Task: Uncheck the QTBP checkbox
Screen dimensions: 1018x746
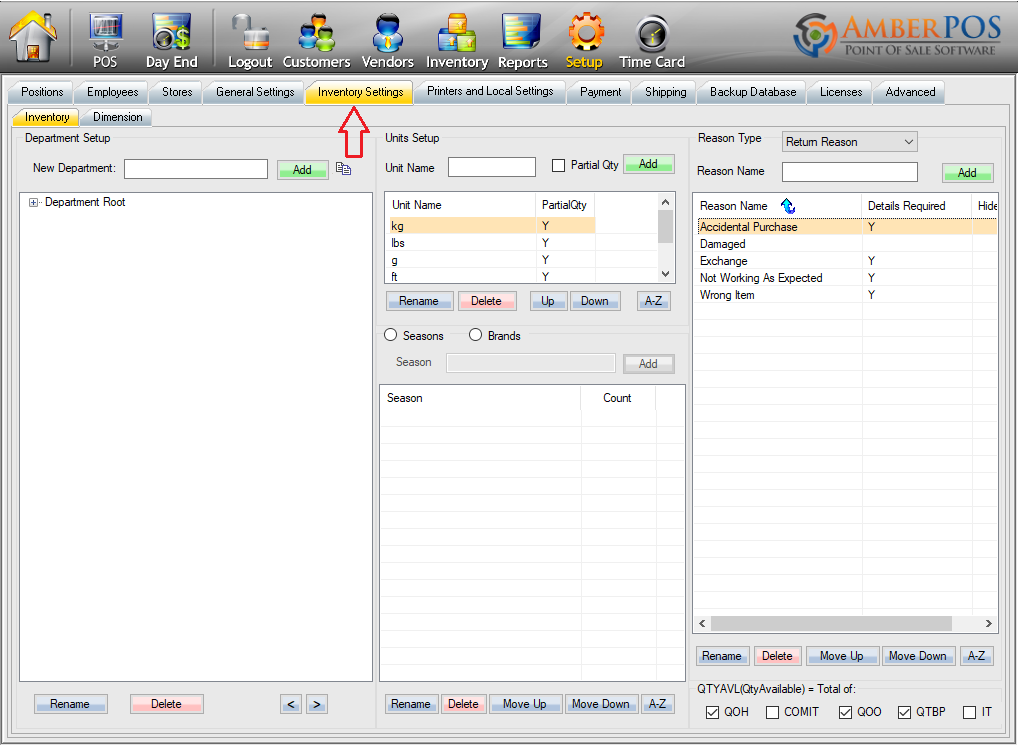Action: 904,712
